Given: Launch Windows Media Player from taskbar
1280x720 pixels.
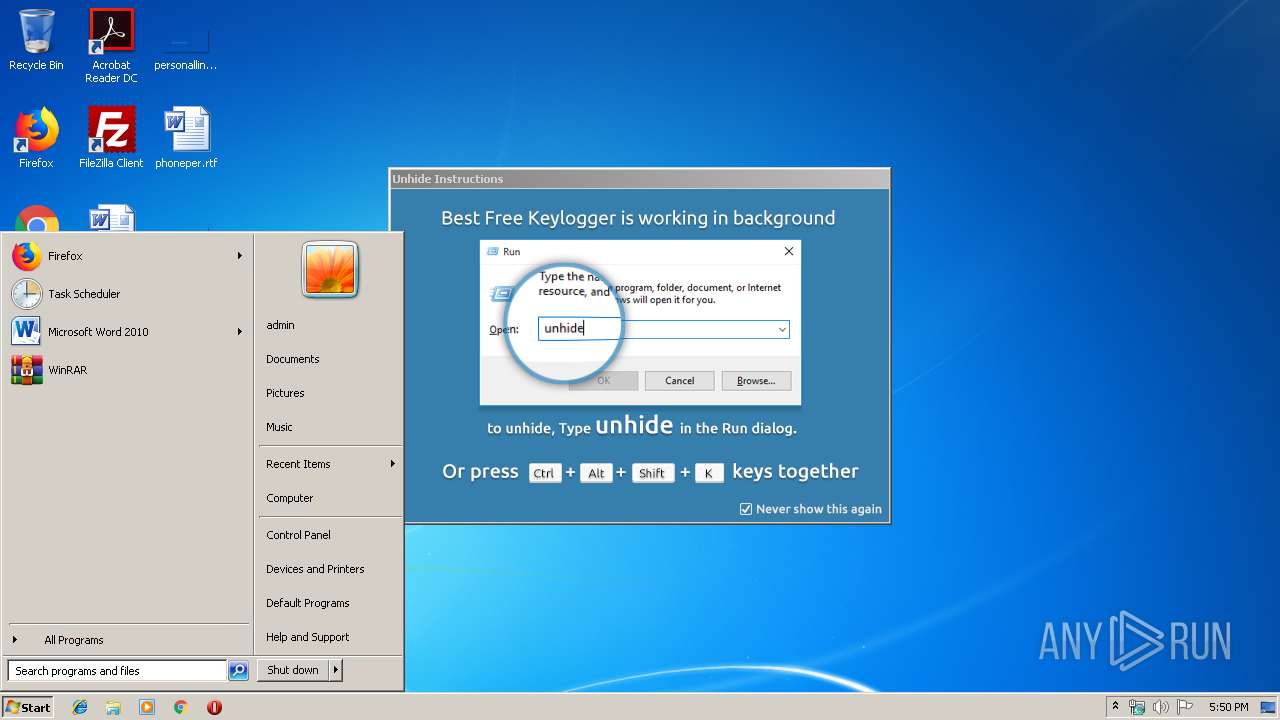Looking at the screenshot, I should pos(147,707).
